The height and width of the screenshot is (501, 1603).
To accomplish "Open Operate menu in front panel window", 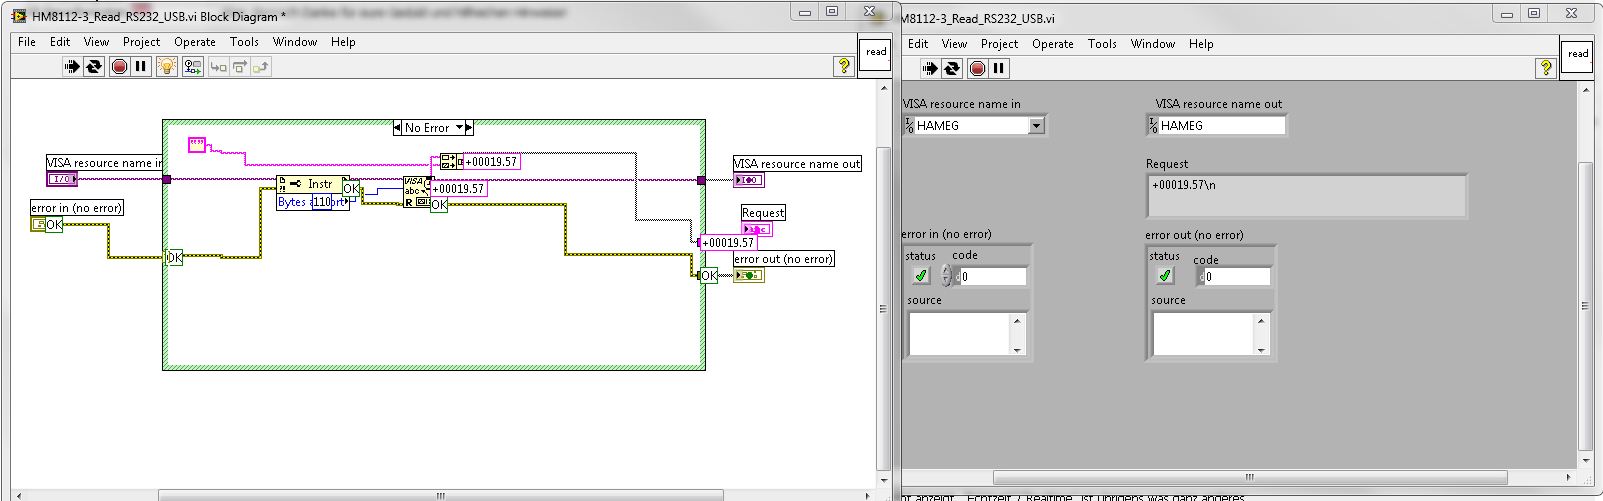I will pos(1053,44).
